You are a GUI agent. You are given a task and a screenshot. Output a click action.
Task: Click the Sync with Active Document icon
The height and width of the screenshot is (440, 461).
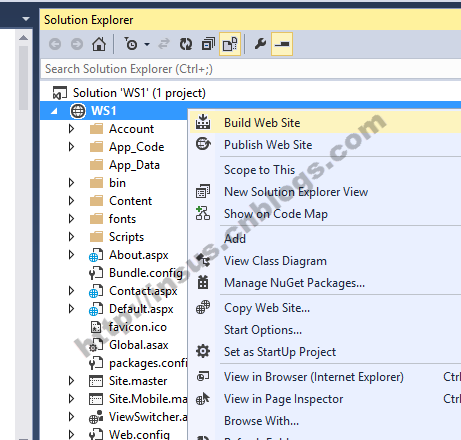[x=164, y=44]
